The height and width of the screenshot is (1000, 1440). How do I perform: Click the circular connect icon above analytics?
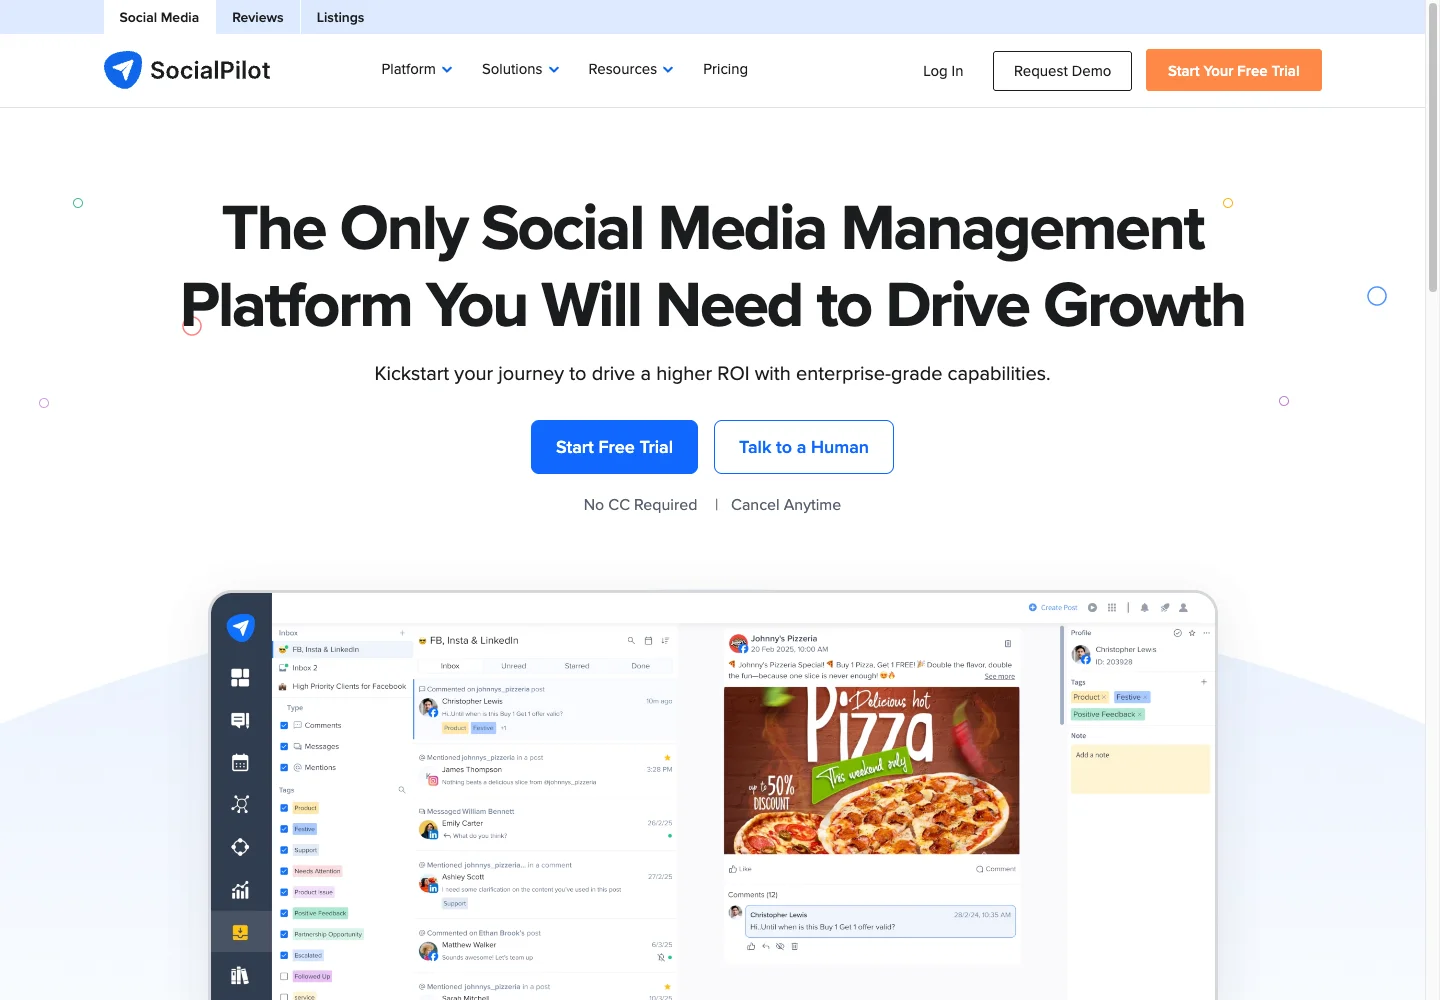pos(240,847)
